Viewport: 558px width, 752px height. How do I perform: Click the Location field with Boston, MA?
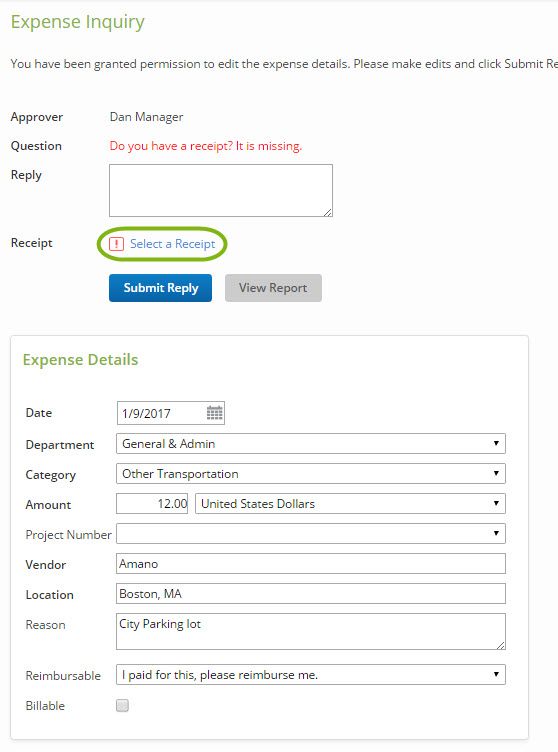pos(311,594)
